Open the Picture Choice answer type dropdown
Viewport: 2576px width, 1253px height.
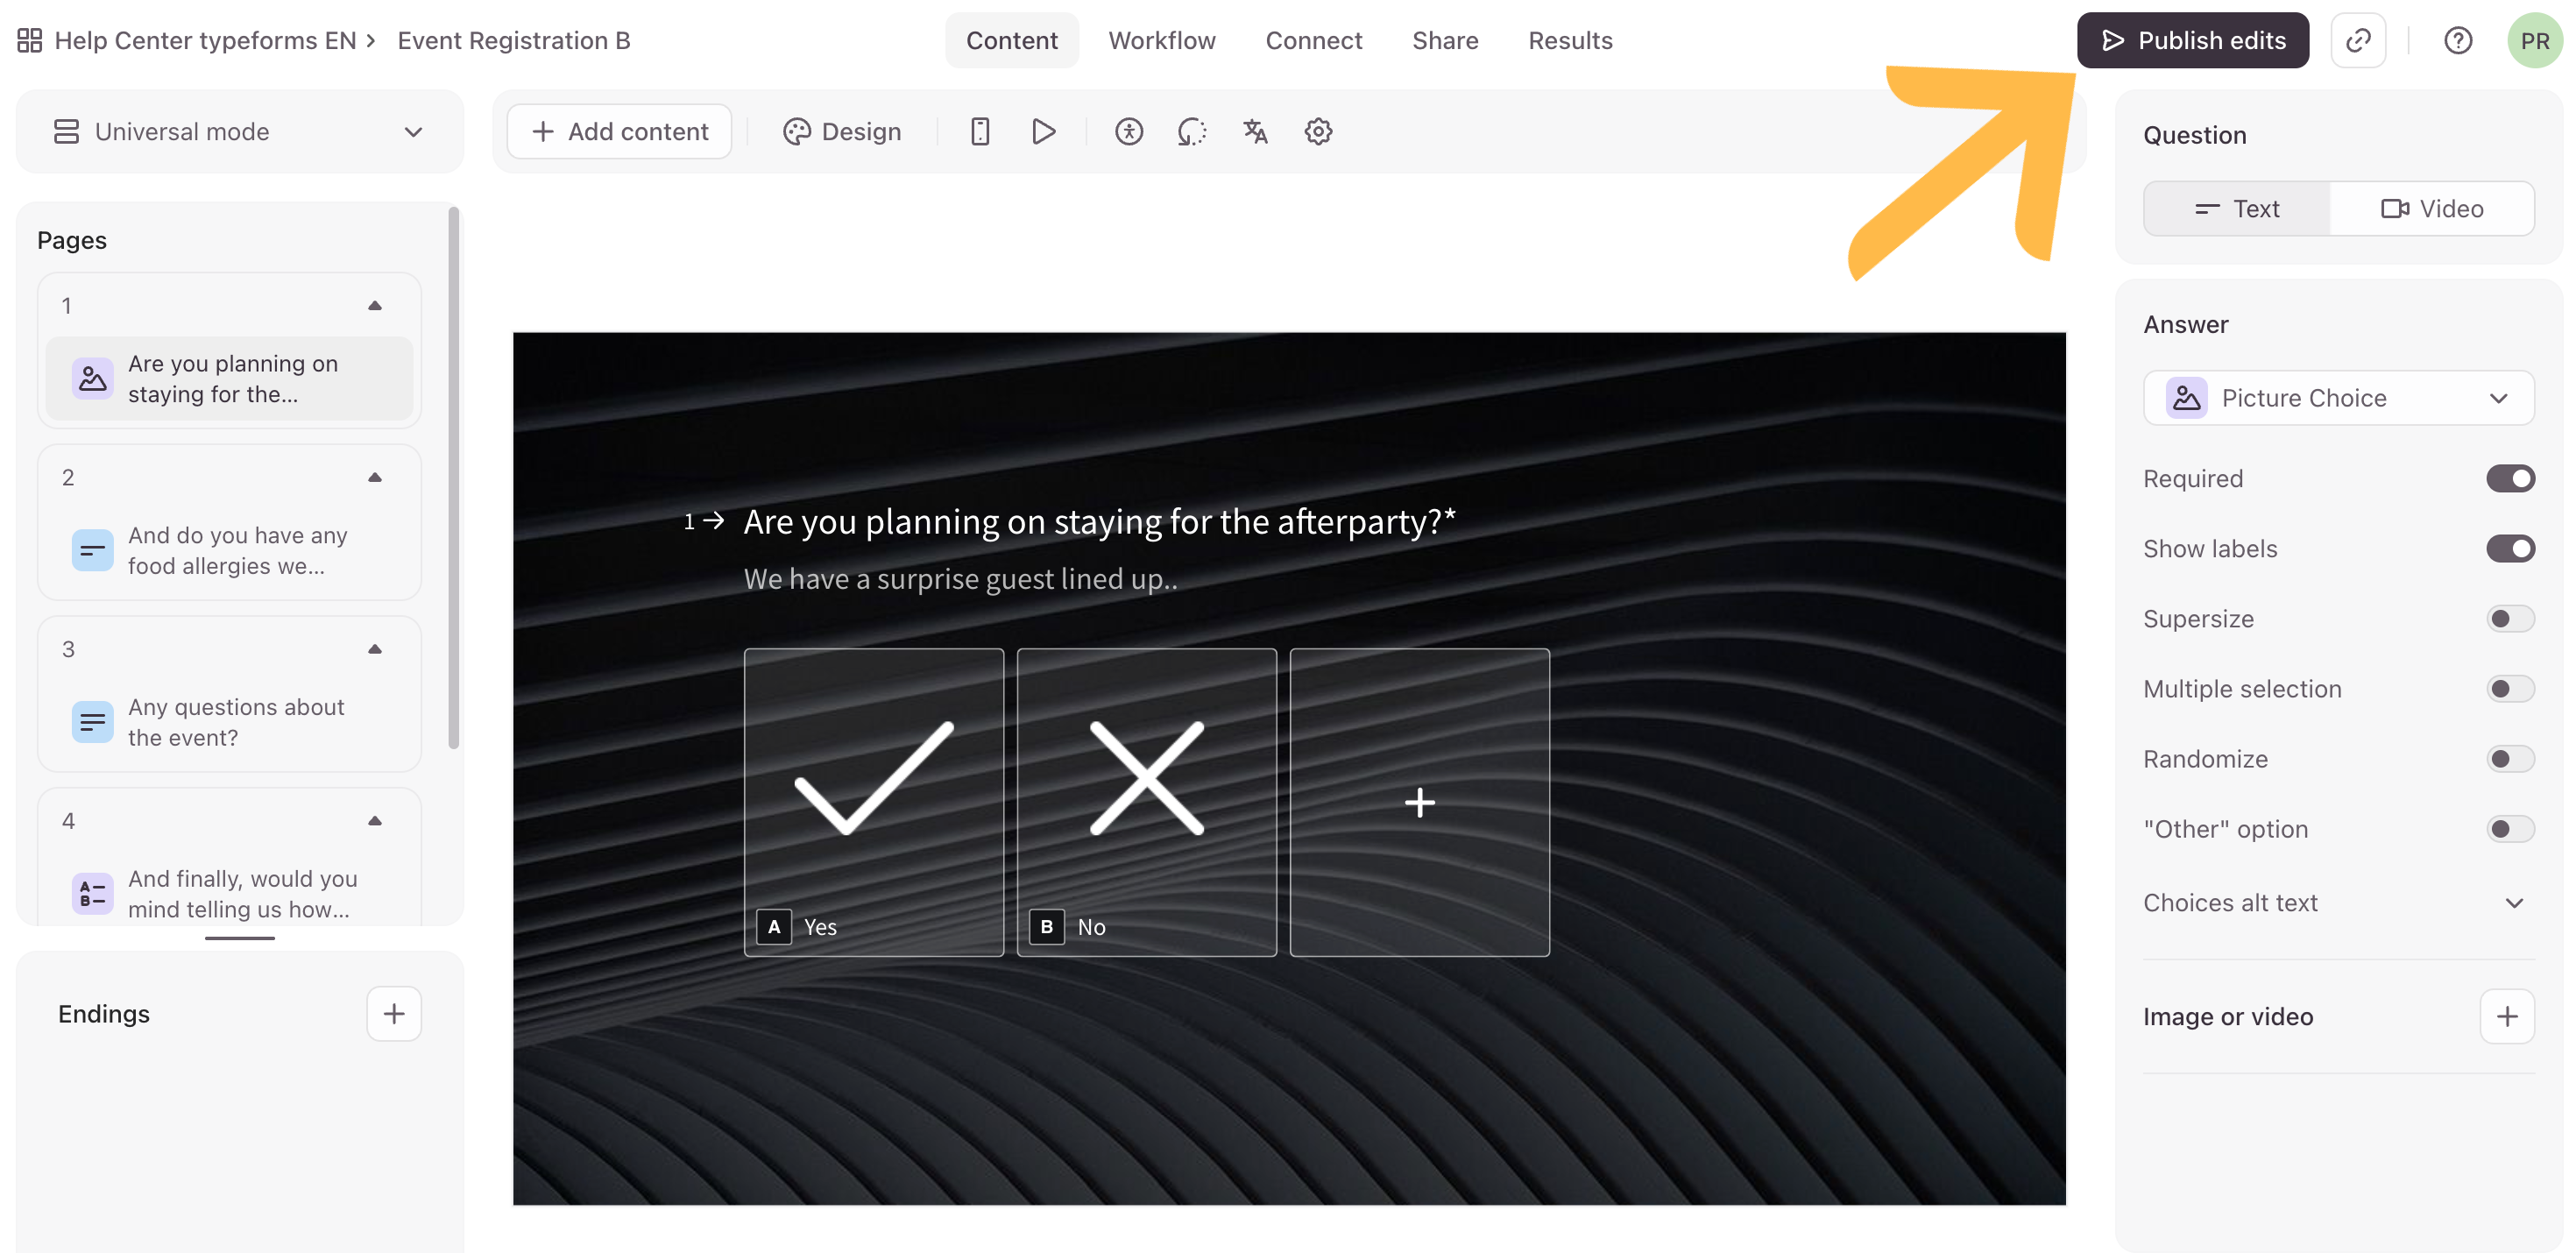[2338, 398]
